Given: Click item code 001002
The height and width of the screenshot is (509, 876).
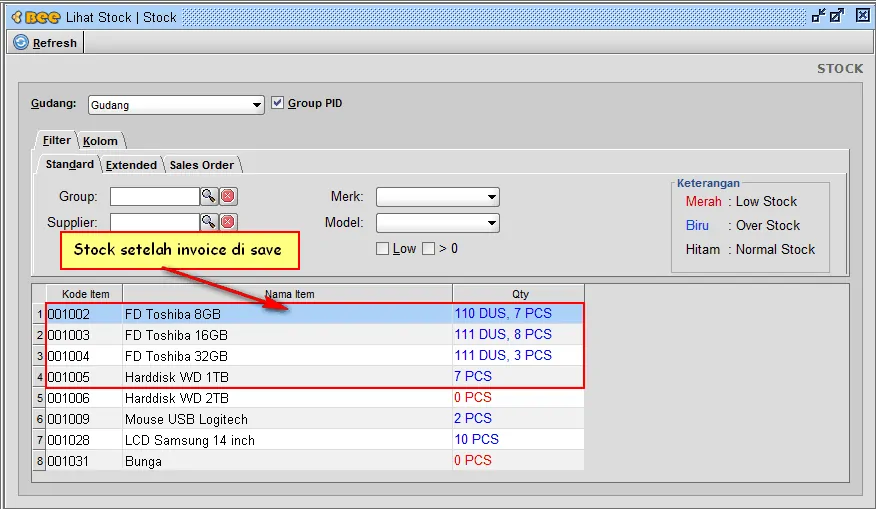Looking at the screenshot, I should (69, 314).
